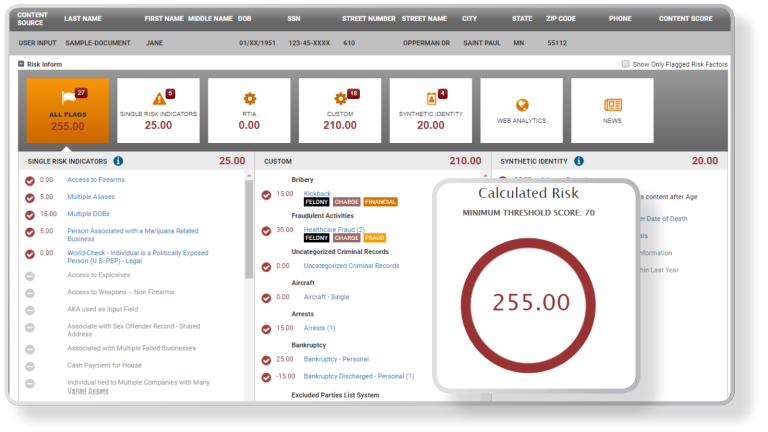Click the Single Risk Indicators info icon
This screenshot has width=768, height=432.
118,161
